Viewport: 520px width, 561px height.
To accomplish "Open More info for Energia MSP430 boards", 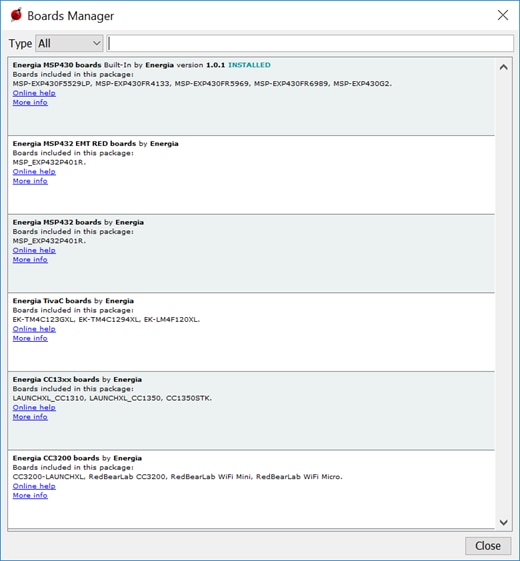I will pyautogui.click(x=30, y=102).
